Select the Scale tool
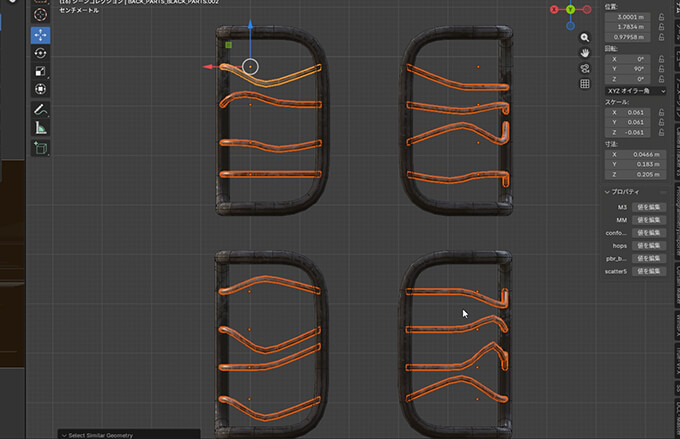Viewport: 680px width, 439px height. pyautogui.click(x=41, y=71)
